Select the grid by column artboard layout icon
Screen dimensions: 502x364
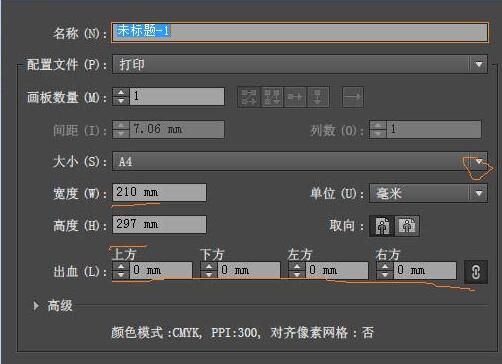click(x=272, y=97)
